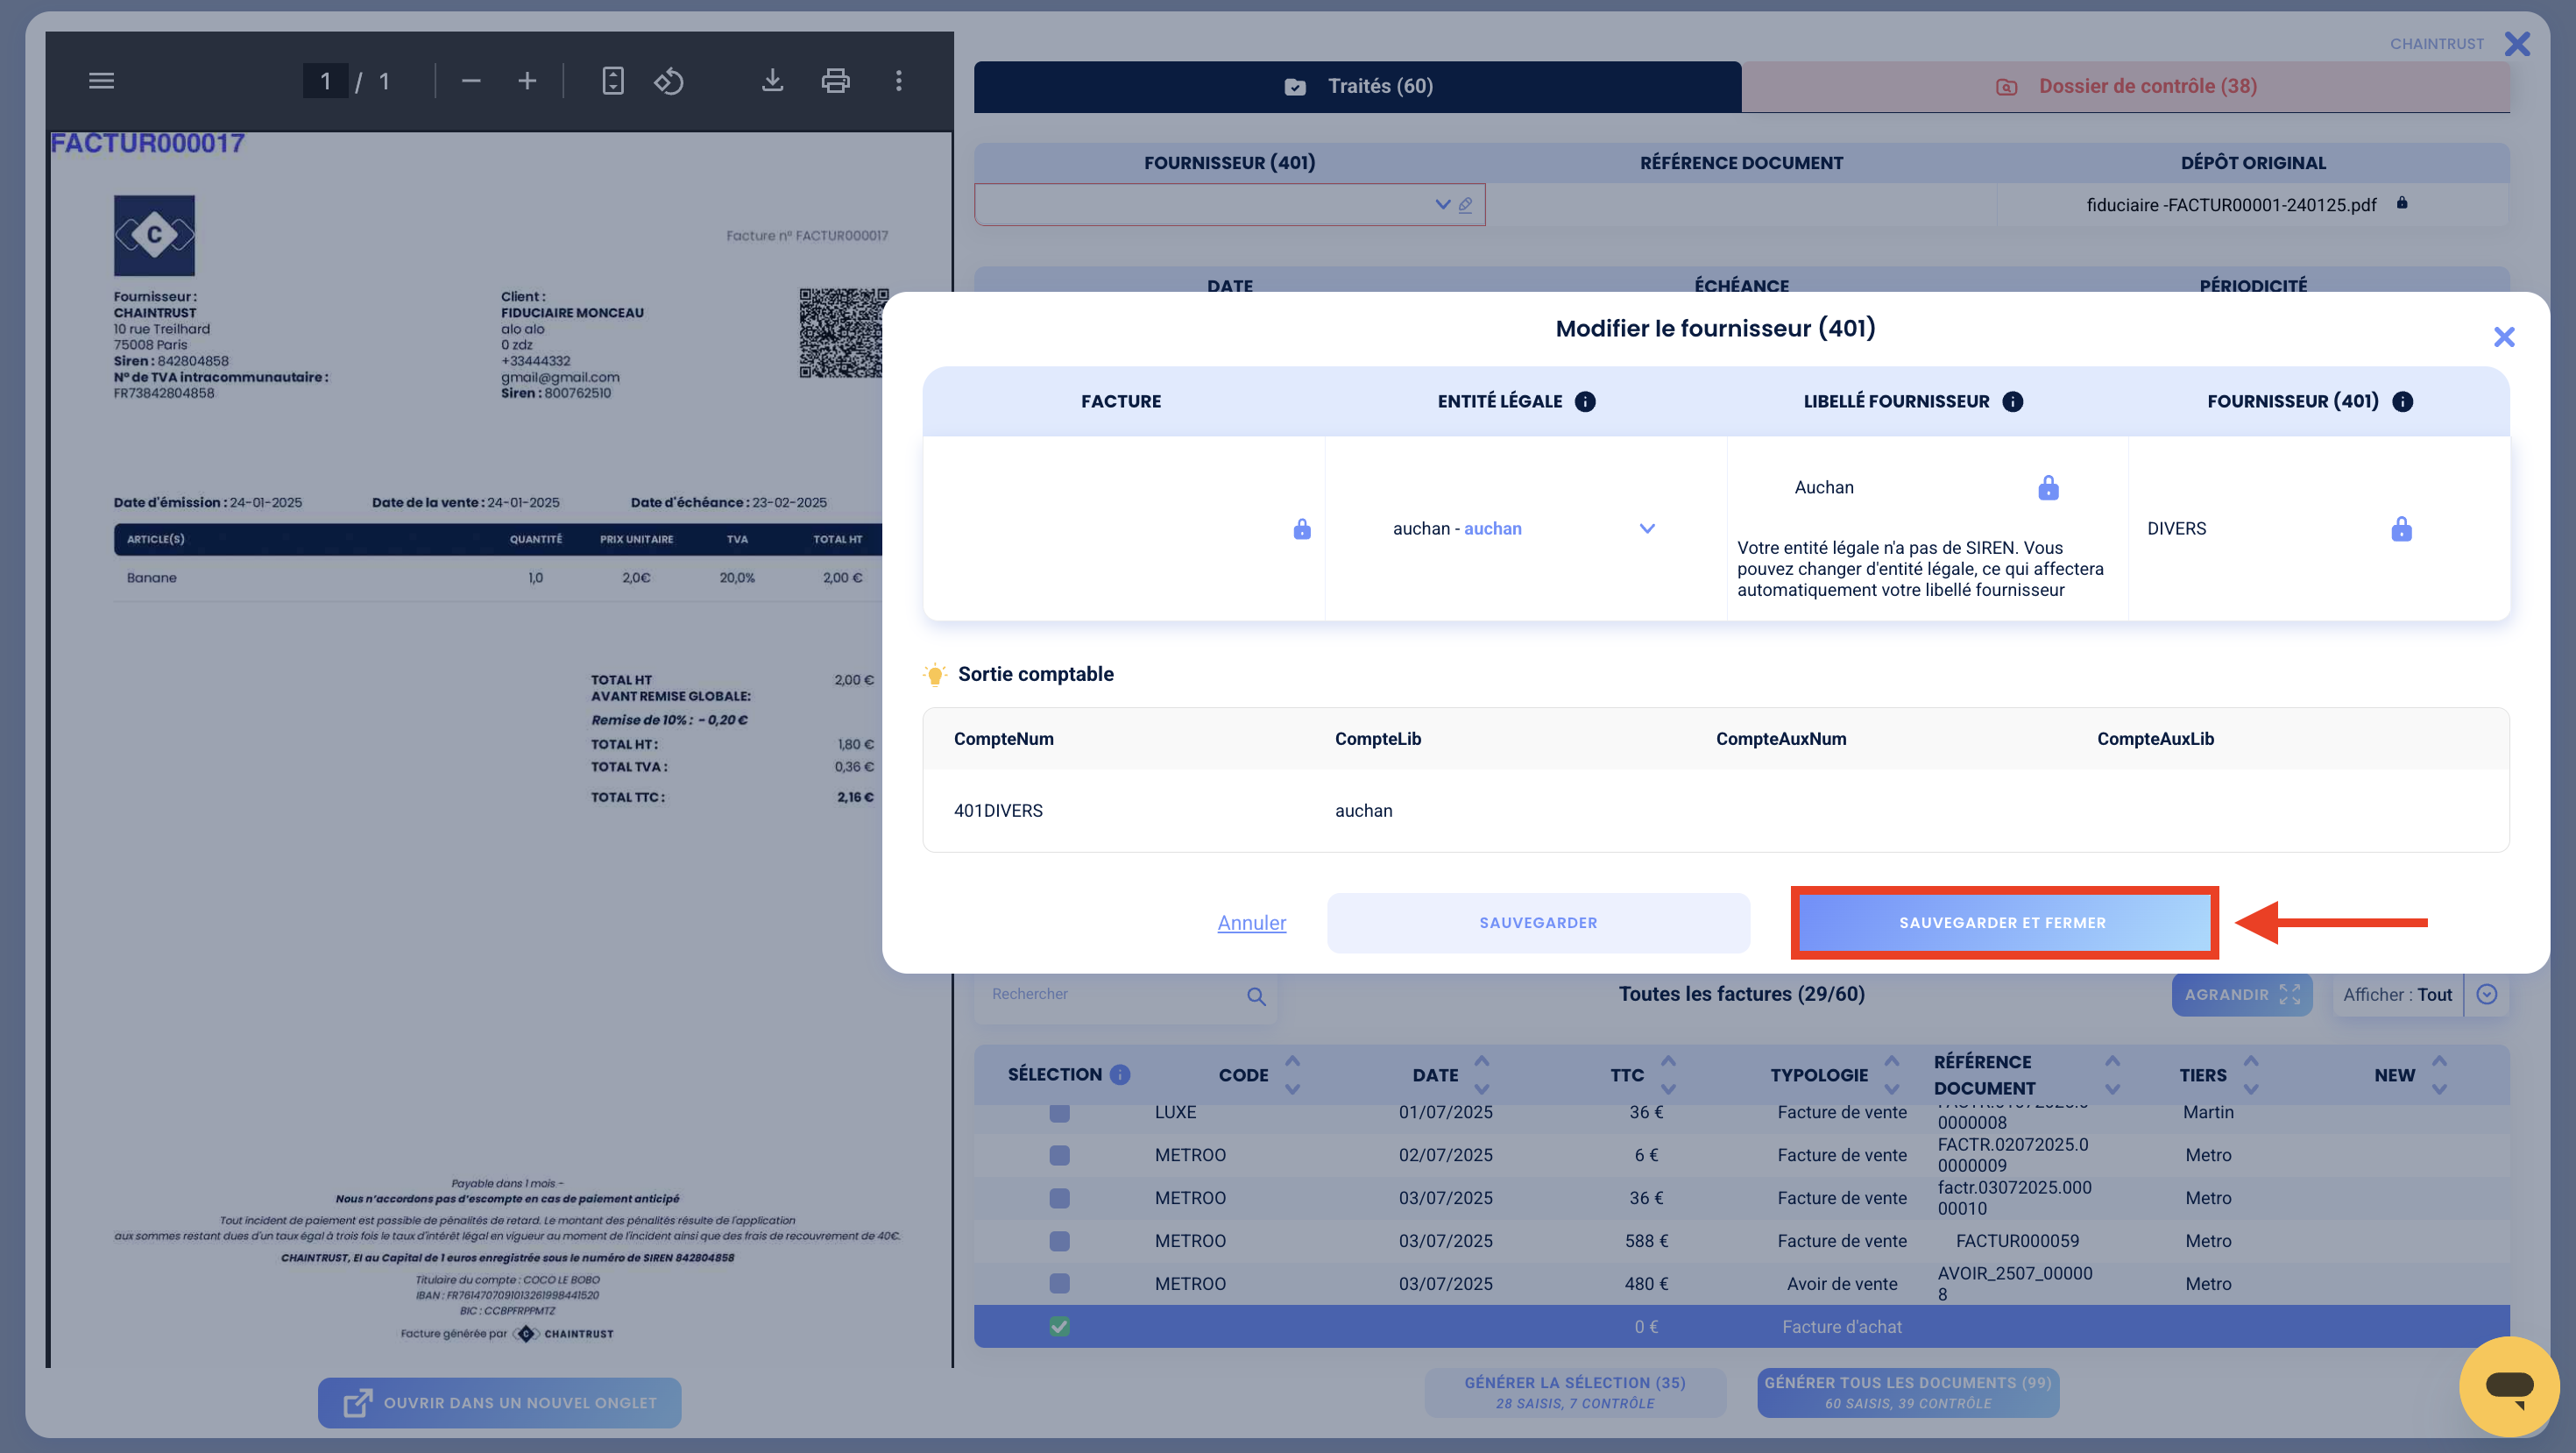Click Générer tous les documents (99)
This screenshot has height=1453, width=2576.
tap(1907, 1392)
